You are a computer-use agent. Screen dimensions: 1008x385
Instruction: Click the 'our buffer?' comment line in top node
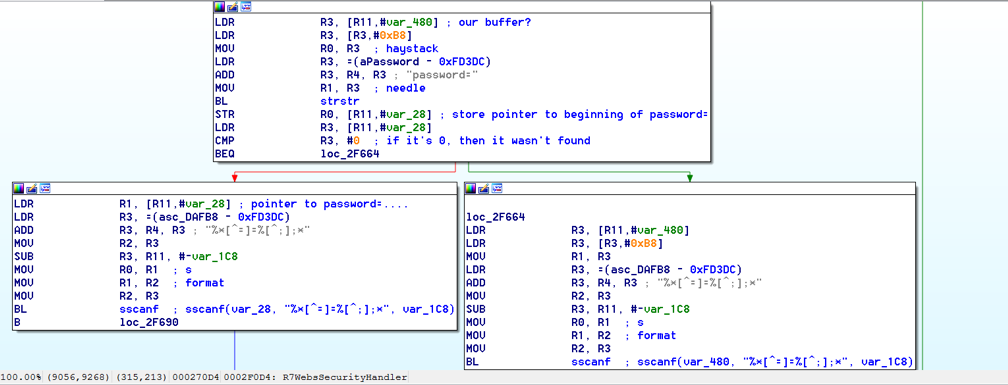(x=373, y=22)
